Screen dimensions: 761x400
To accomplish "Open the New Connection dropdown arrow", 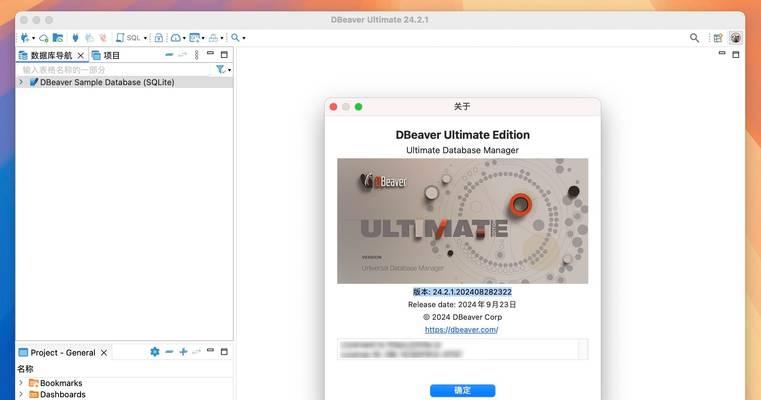I will pyautogui.click(x=33, y=38).
